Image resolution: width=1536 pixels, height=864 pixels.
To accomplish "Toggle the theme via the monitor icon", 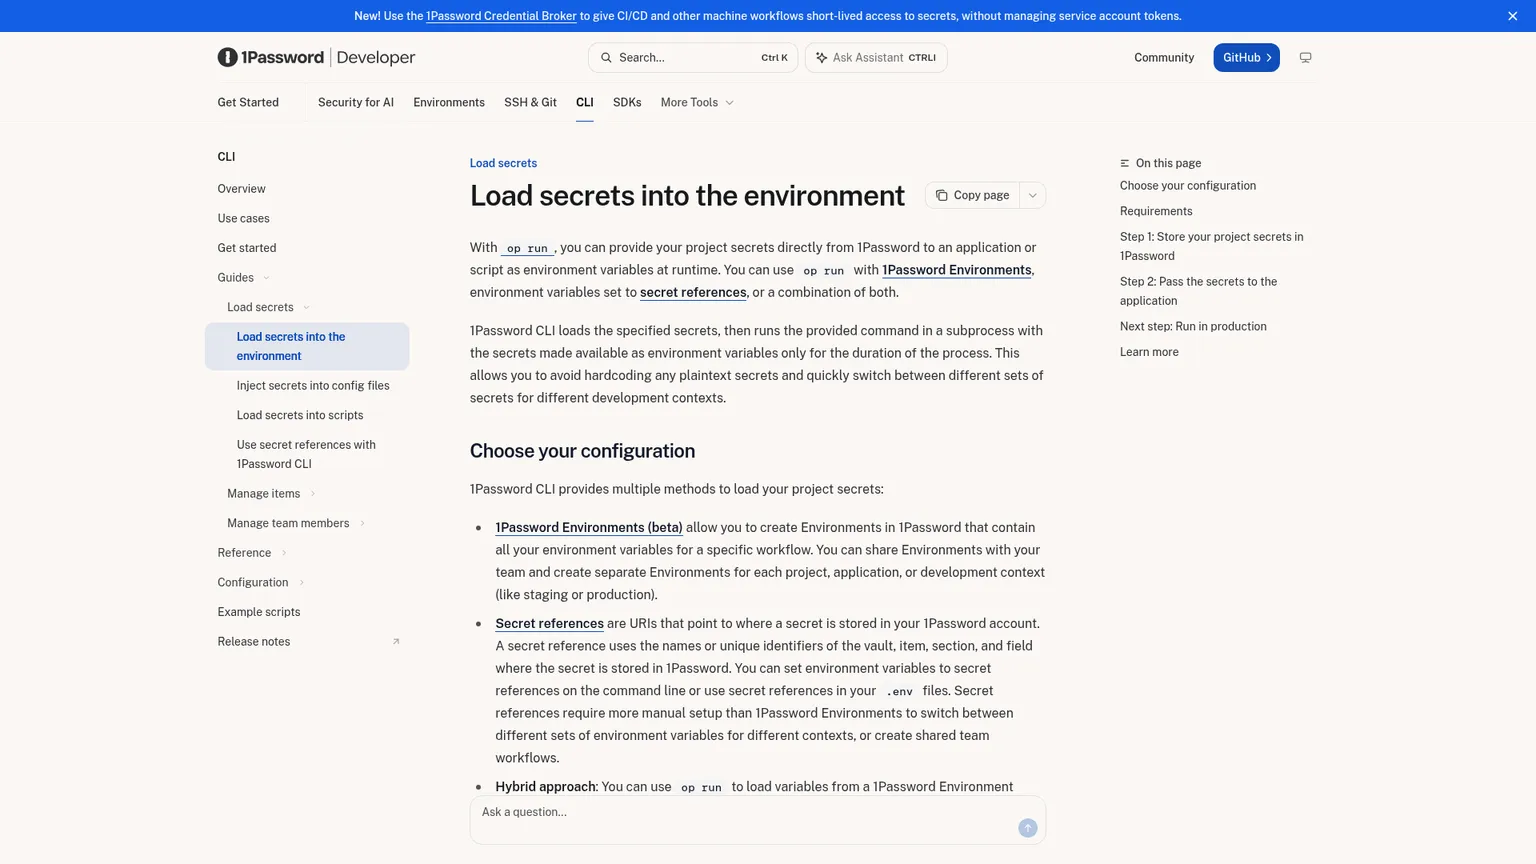I will (x=1305, y=58).
